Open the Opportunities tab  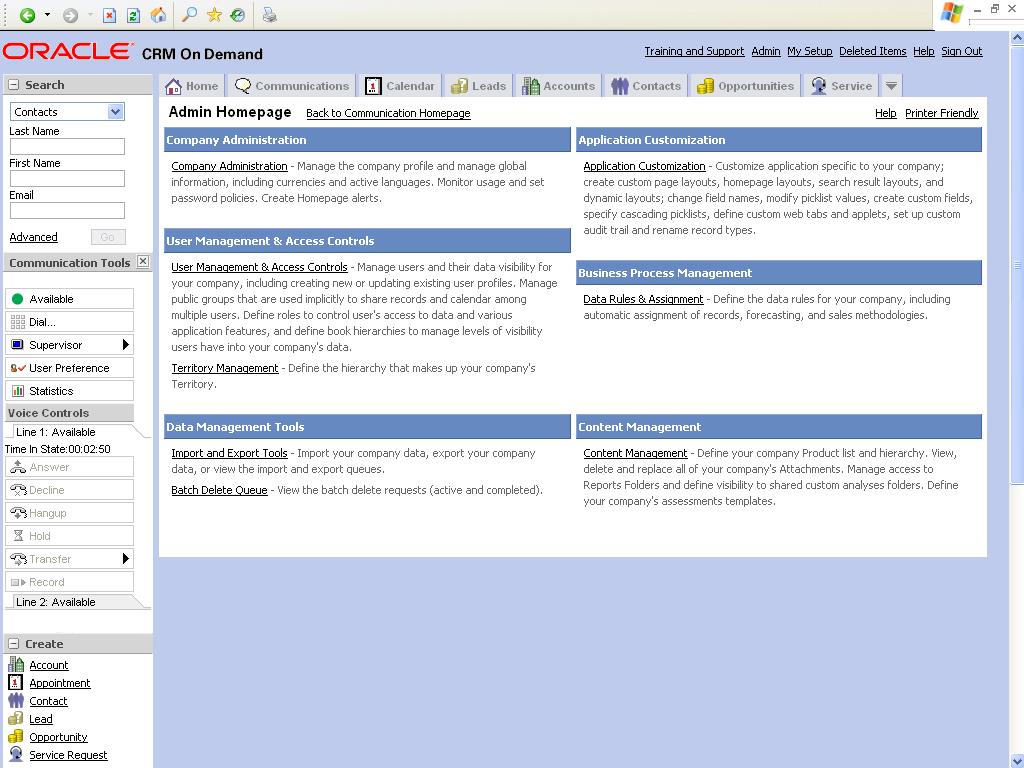pyautogui.click(x=745, y=86)
